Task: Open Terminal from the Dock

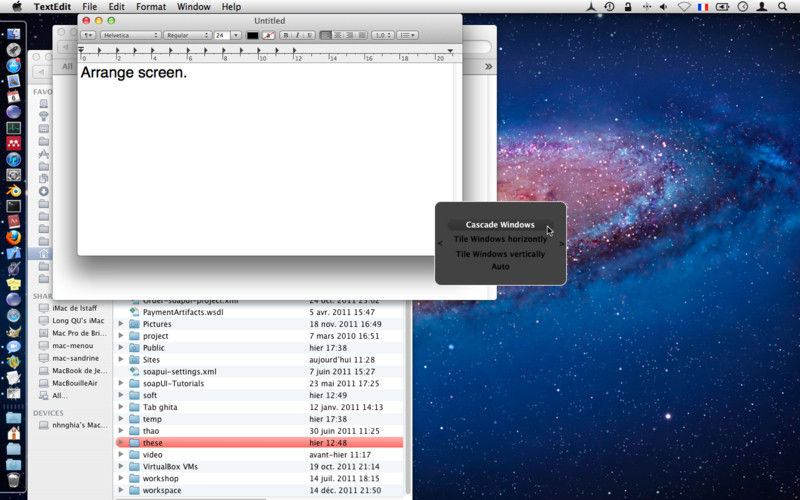Action: (13, 206)
